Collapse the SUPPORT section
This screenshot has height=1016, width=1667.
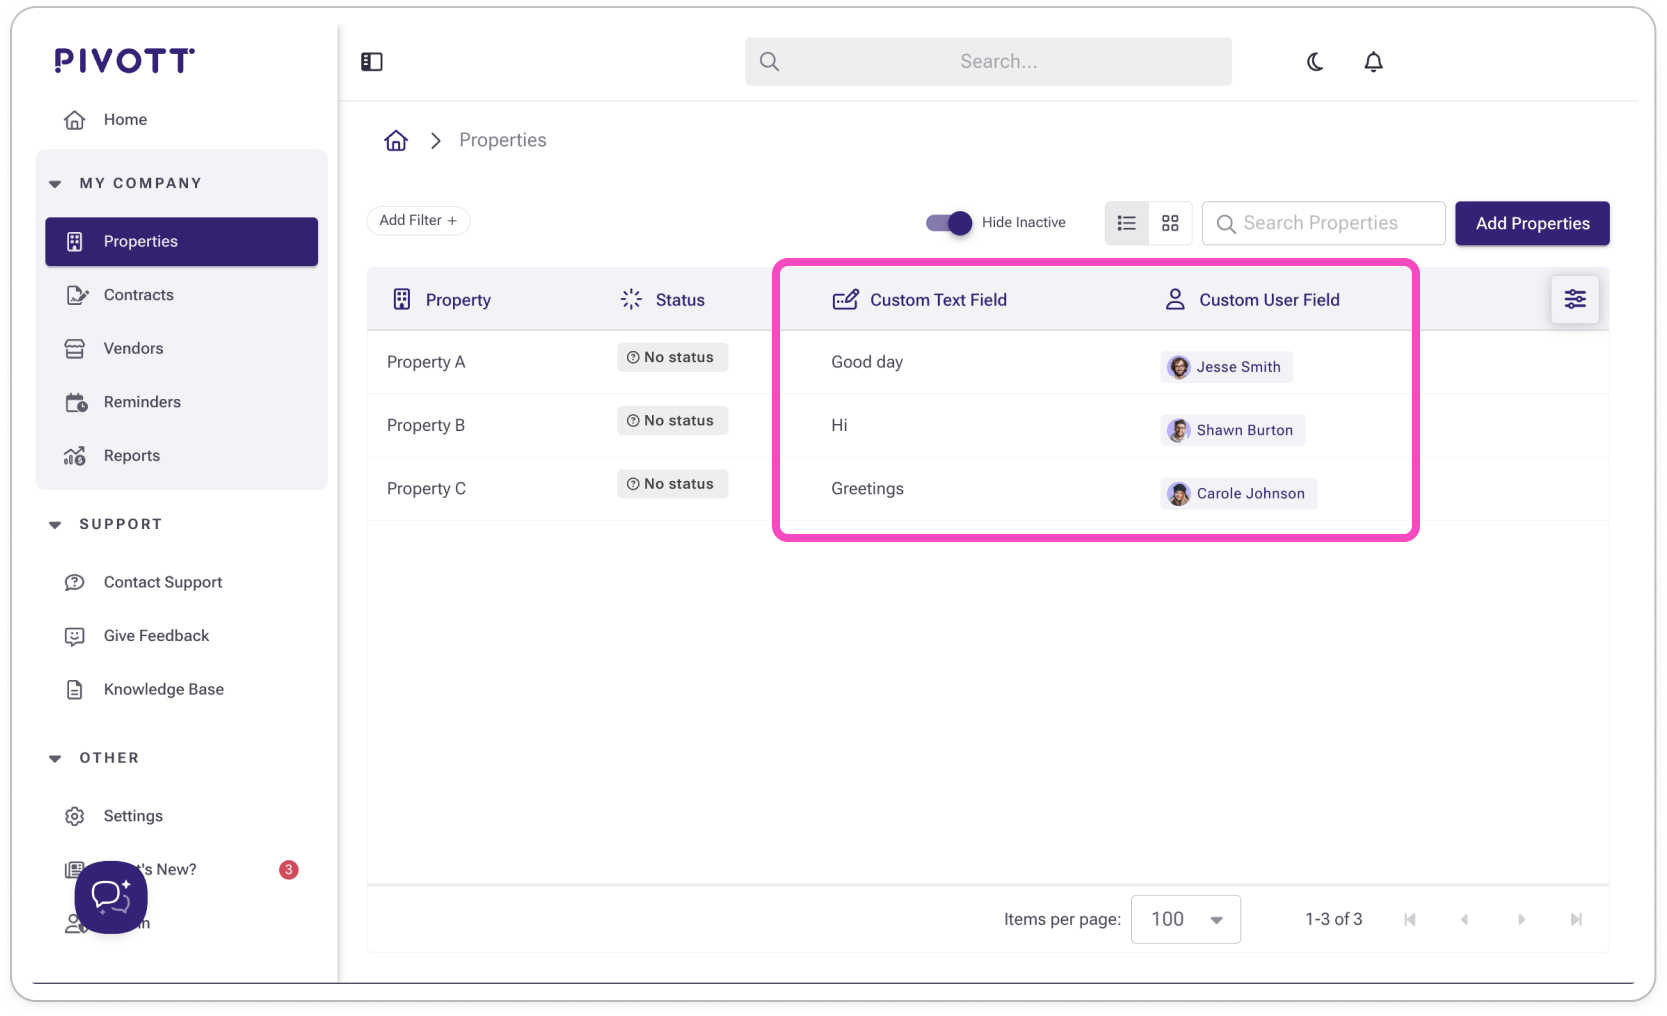[56, 525]
